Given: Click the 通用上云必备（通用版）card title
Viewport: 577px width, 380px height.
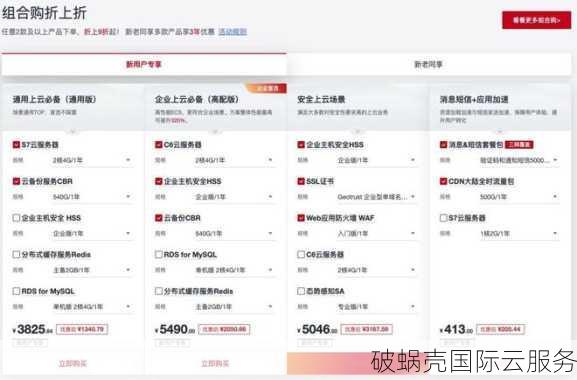Looking at the screenshot, I should [x=54, y=99].
